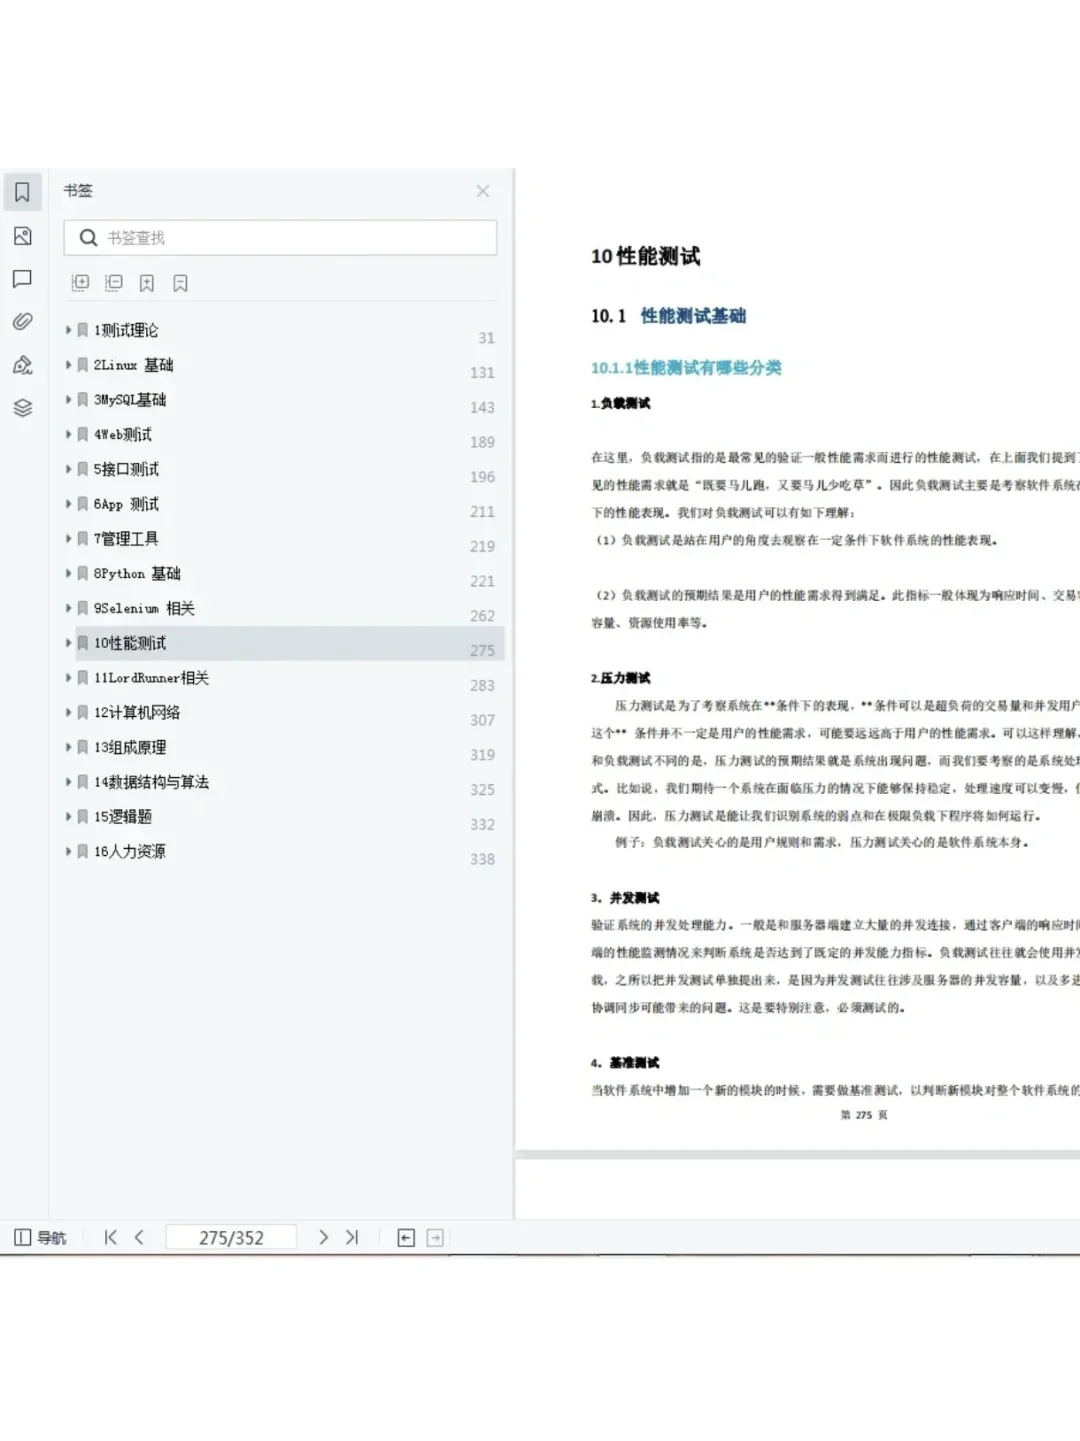Jump to the last page
The image size is (1080, 1441).
click(x=352, y=1237)
